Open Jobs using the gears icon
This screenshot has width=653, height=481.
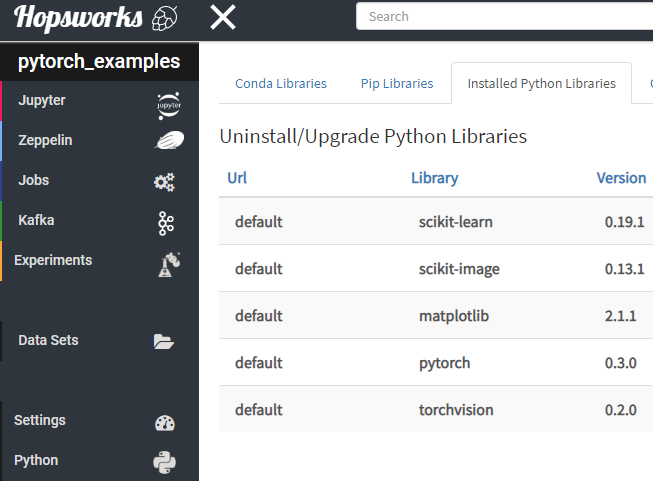pos(165,182)
